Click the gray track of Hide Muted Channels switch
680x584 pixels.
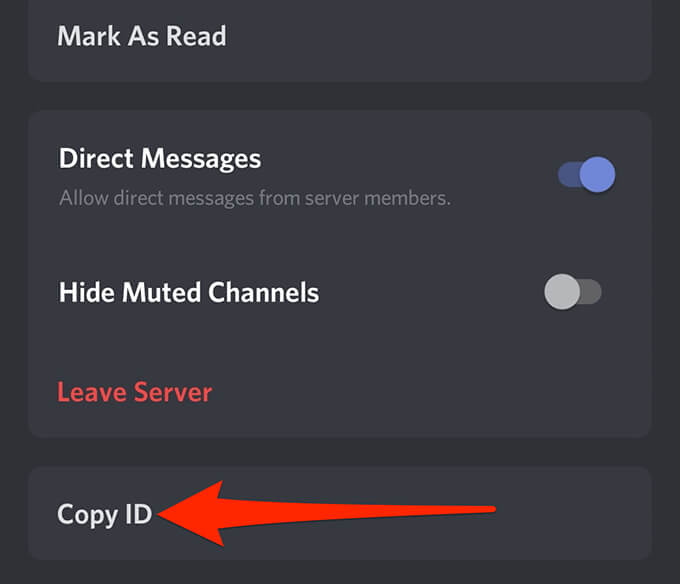[x=591, y=292]
